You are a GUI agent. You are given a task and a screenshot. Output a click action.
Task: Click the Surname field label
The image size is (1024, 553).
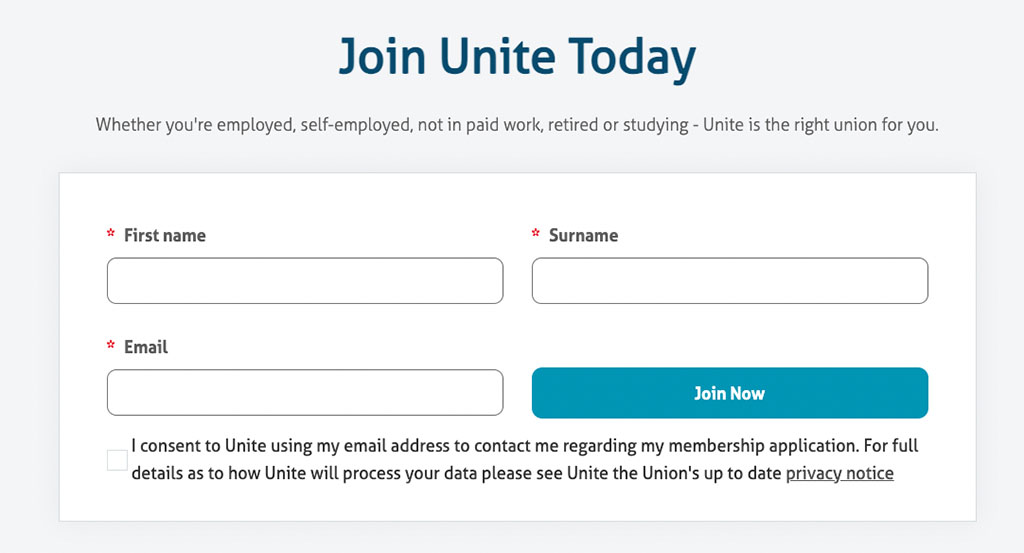click(583, 236)
